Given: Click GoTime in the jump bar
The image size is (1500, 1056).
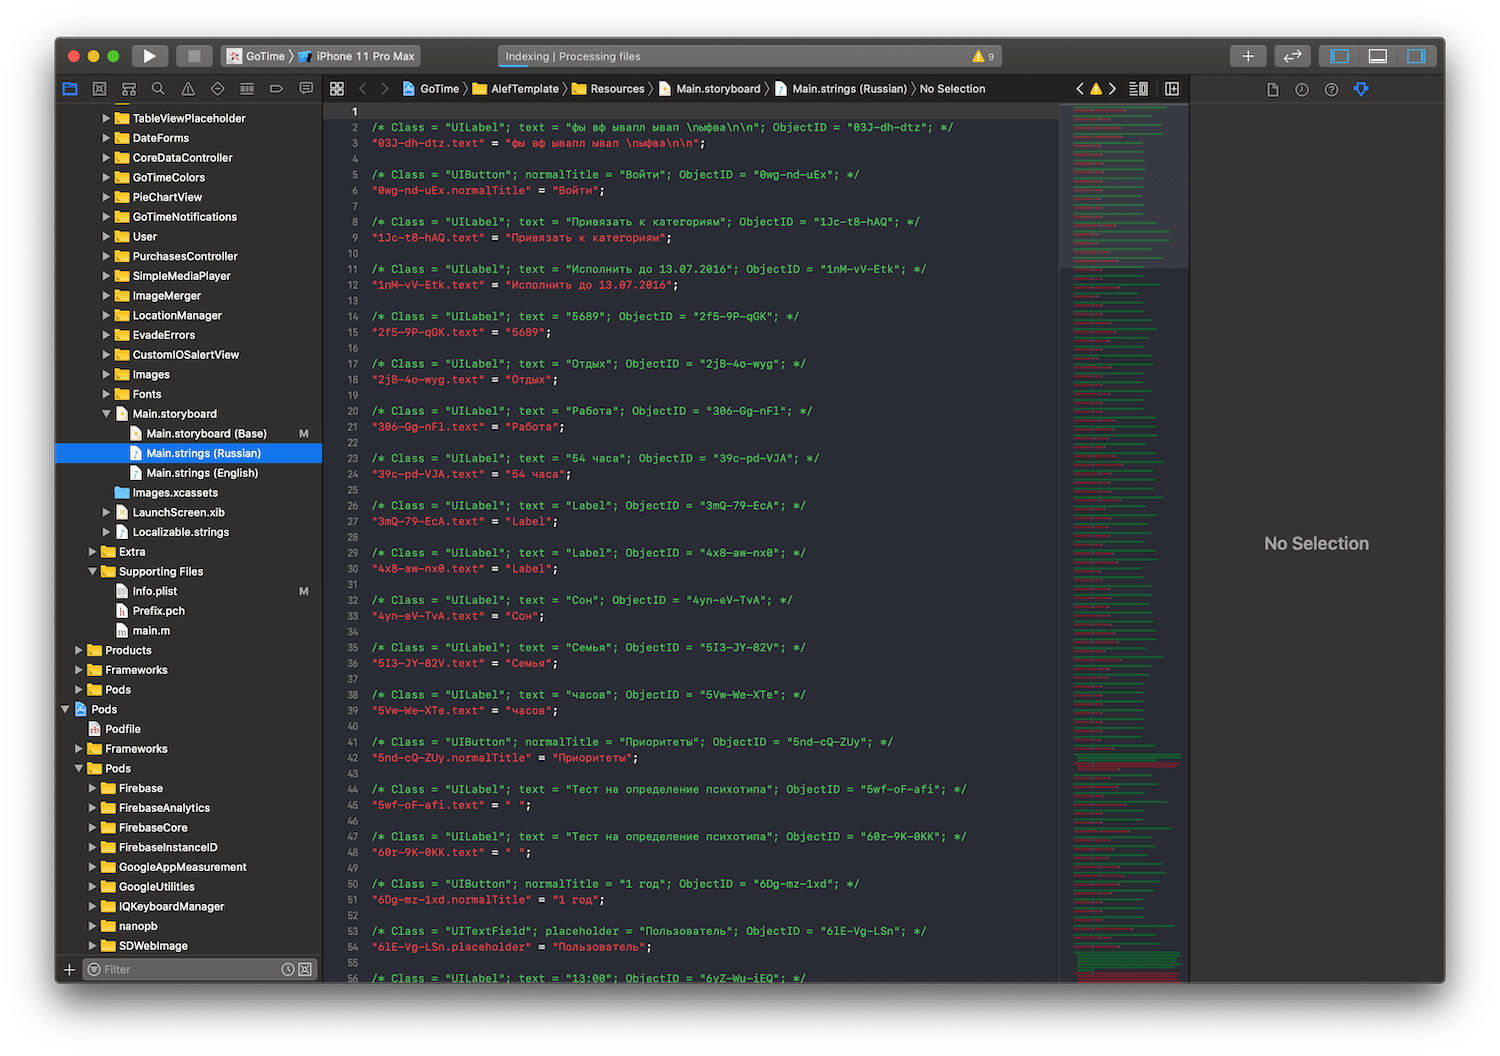Looking at the screenshot, I should (x=431, y=89).
